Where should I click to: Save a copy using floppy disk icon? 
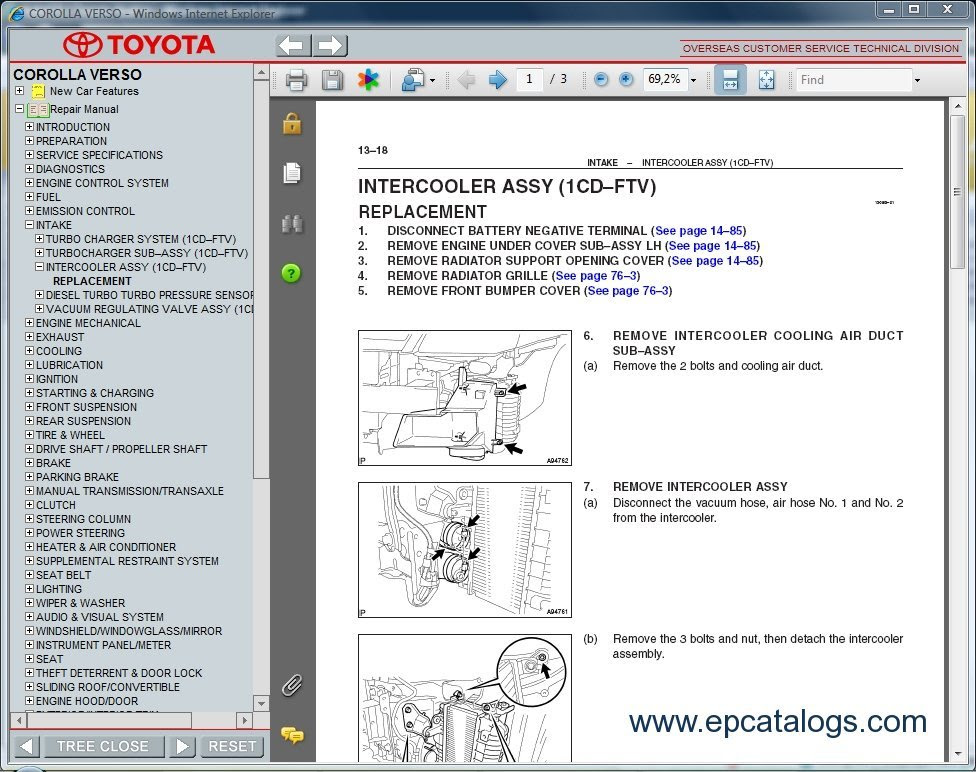(332, 80)
